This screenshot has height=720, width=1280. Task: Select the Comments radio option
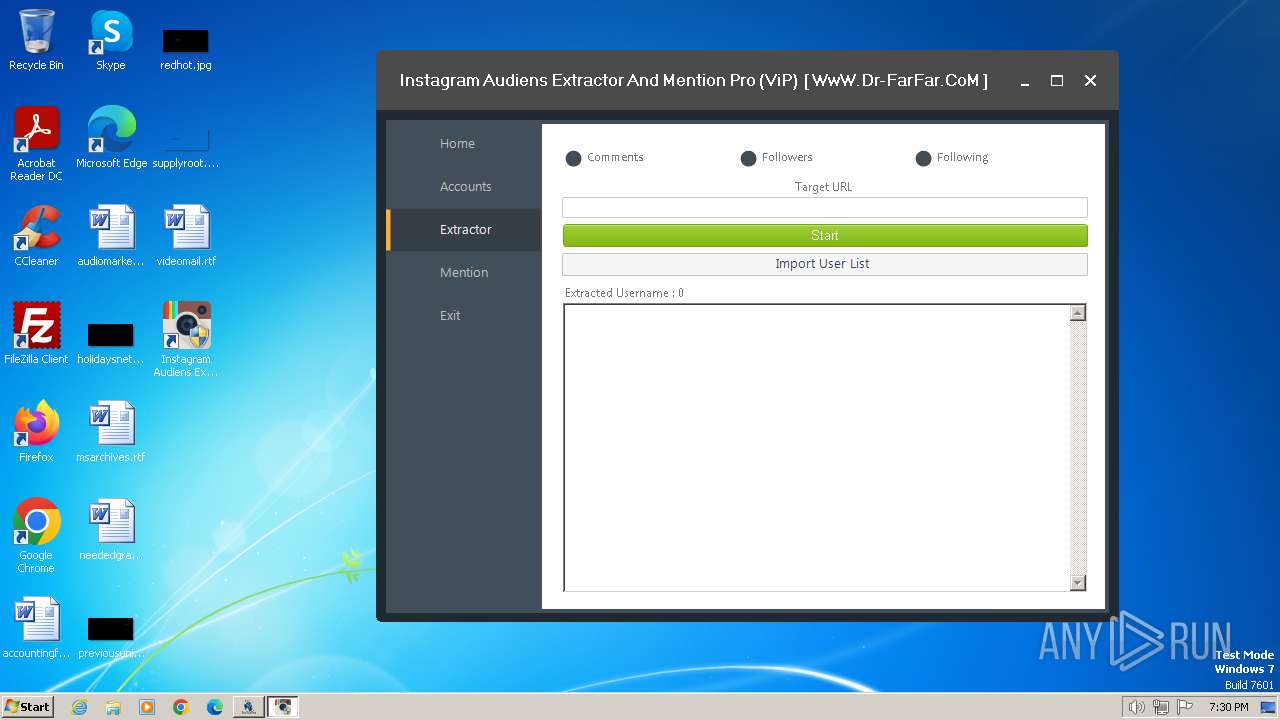pos(605,158)
